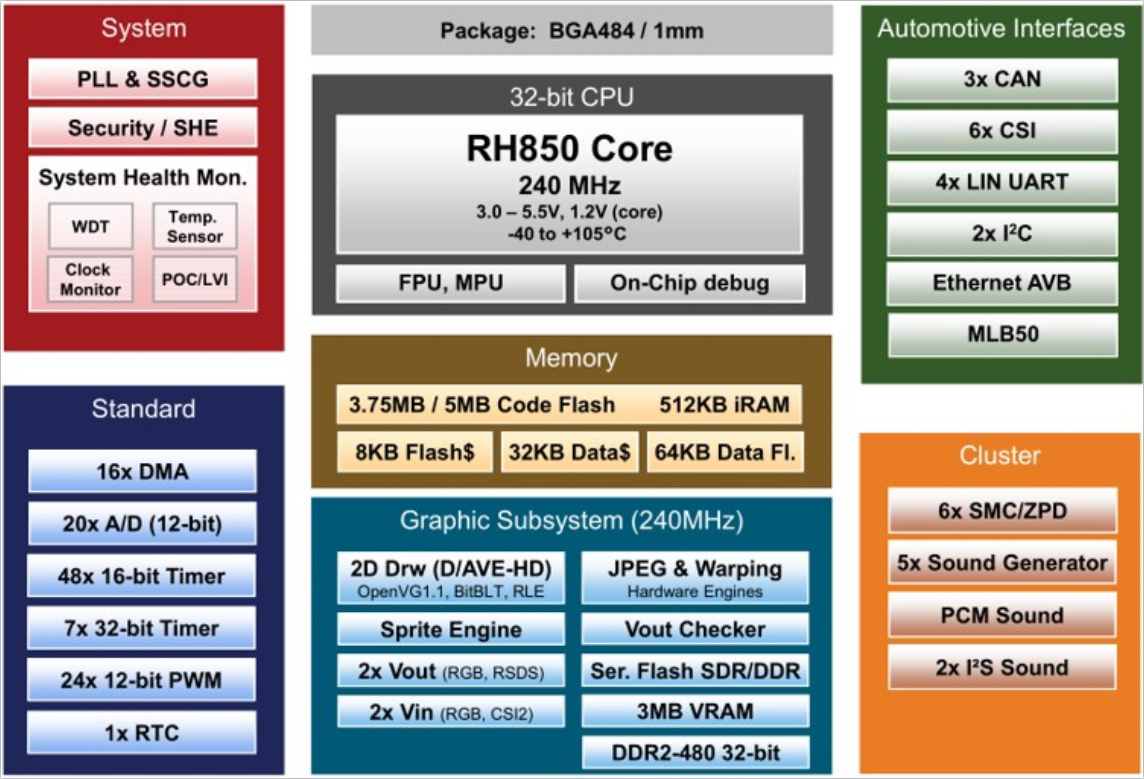Click the 2x I2S Sound block
Image resolution: width=1144 pixels, height=779 pixels.
1002,667
